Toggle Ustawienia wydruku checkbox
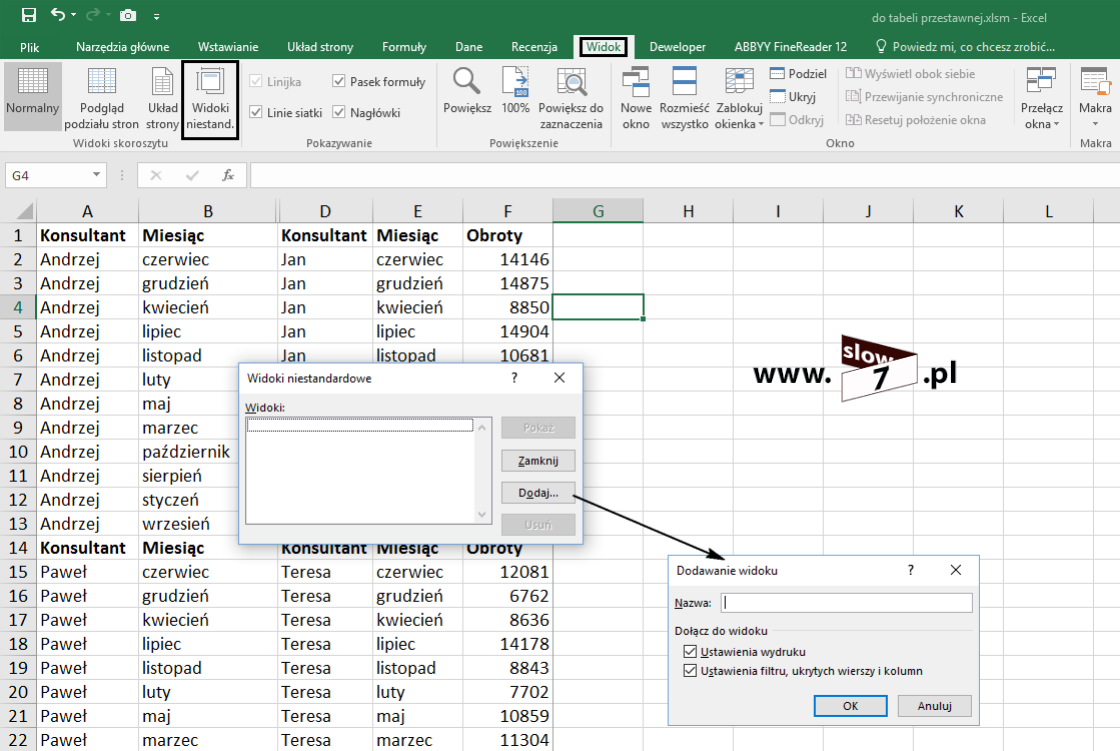The image size is (1120, 751). coord(690,651)
